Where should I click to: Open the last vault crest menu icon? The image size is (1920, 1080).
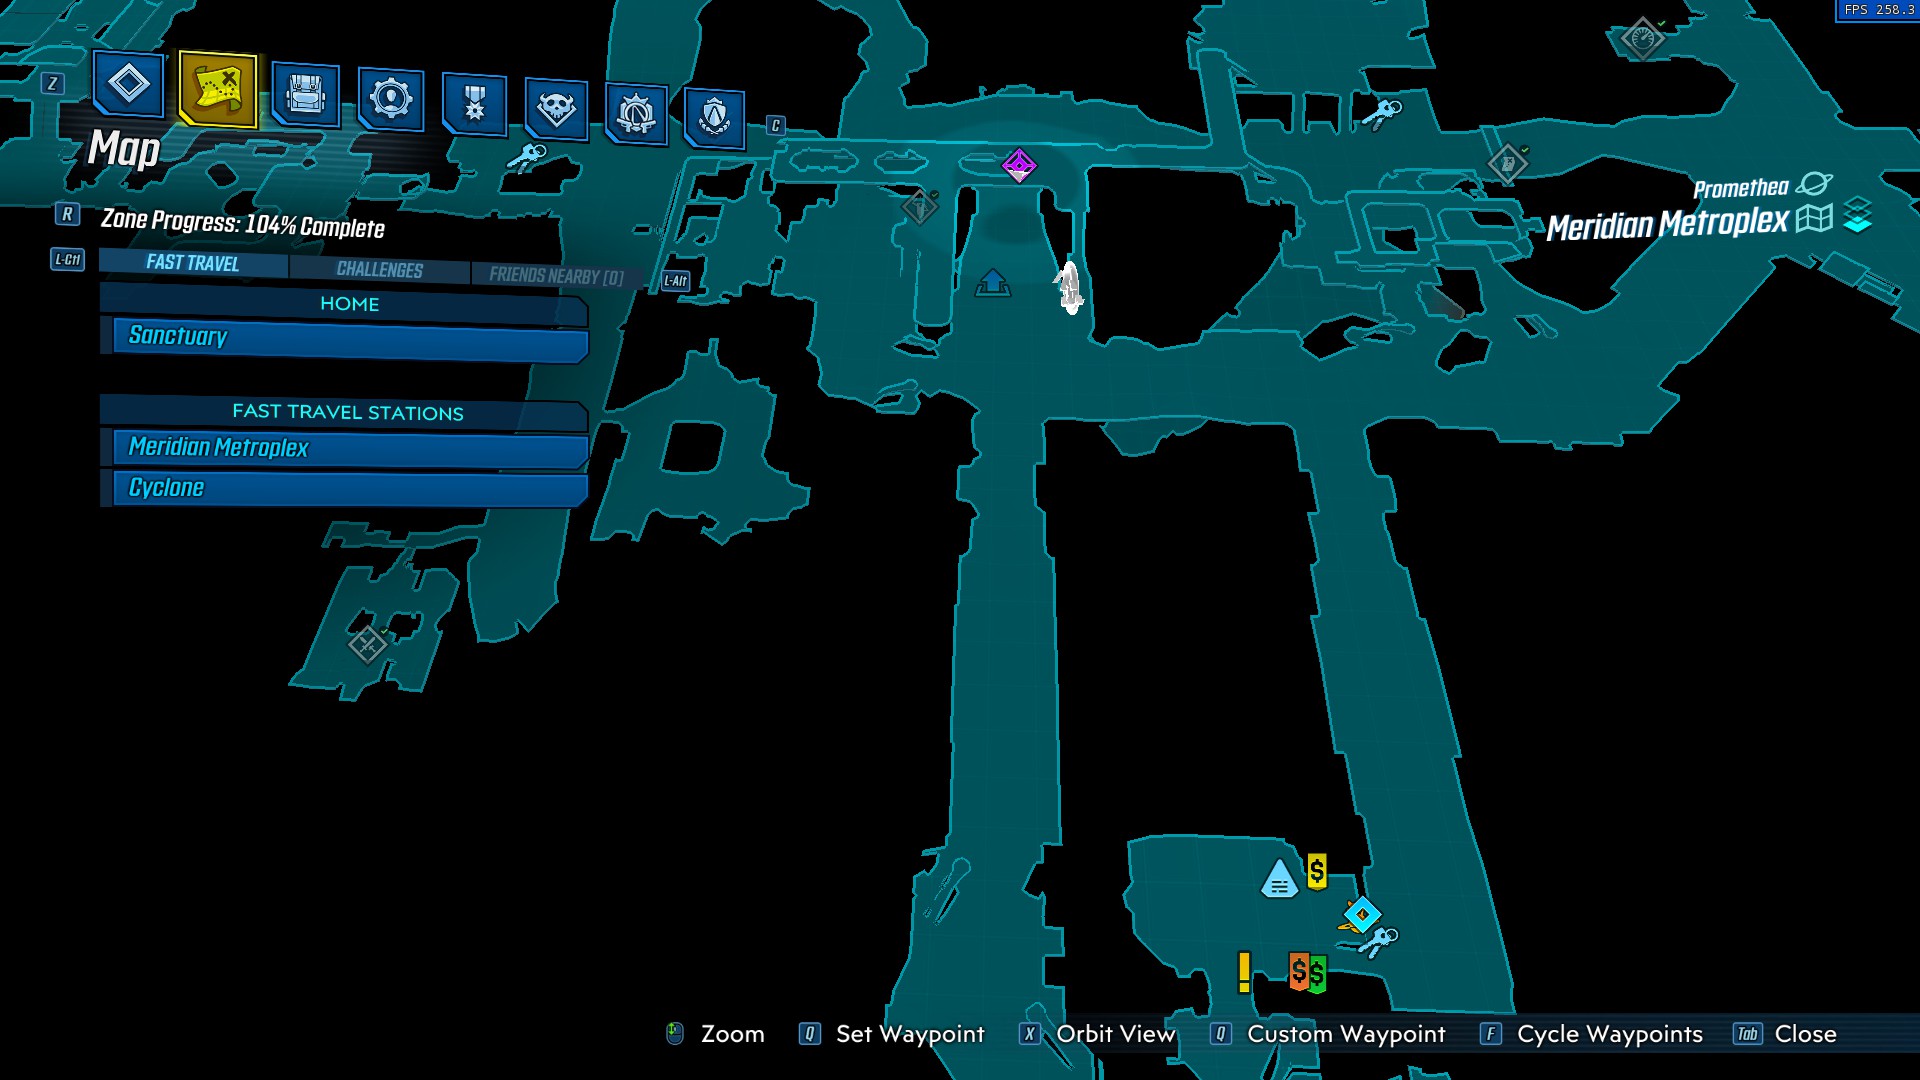click(714, 118)
